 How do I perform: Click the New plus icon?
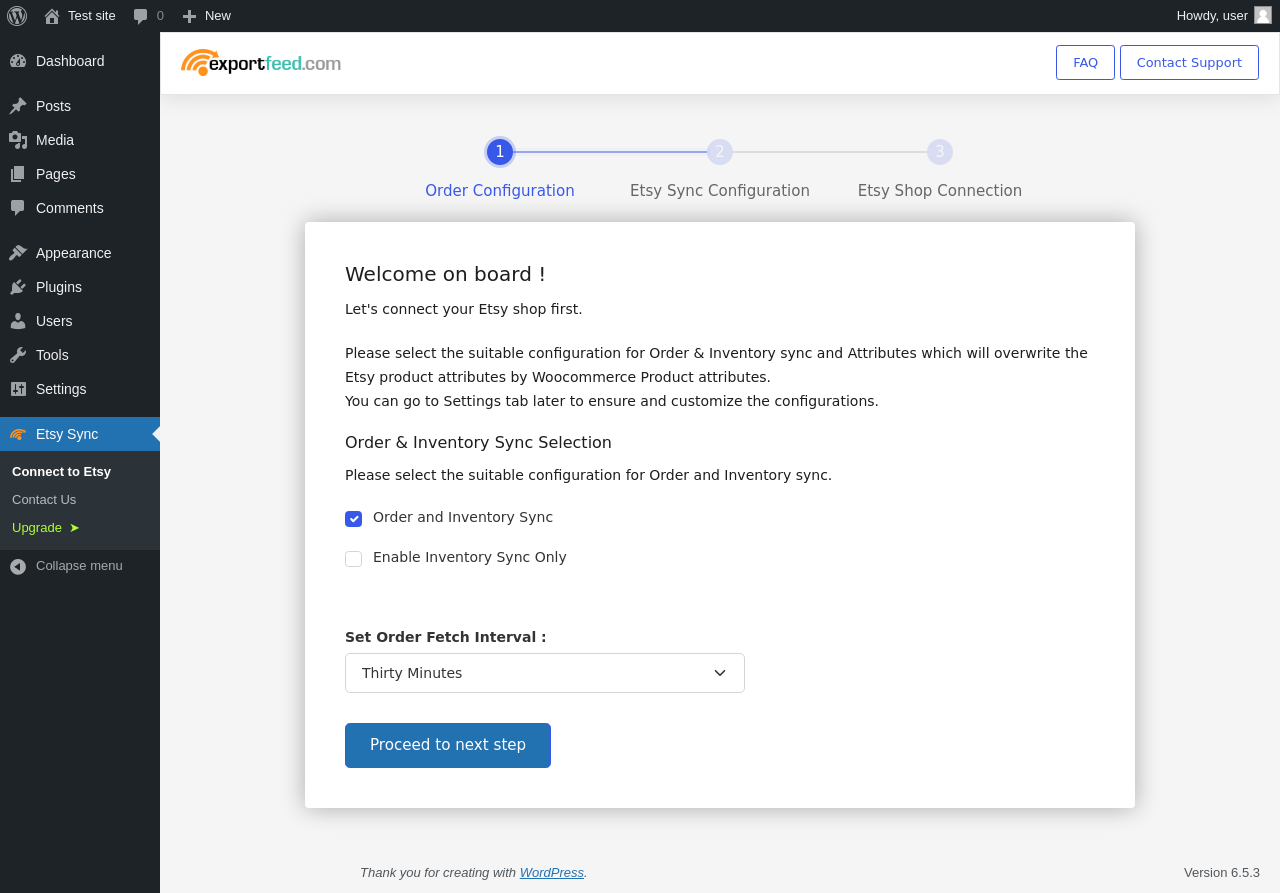pyautogui.click(x=189, y=16)
